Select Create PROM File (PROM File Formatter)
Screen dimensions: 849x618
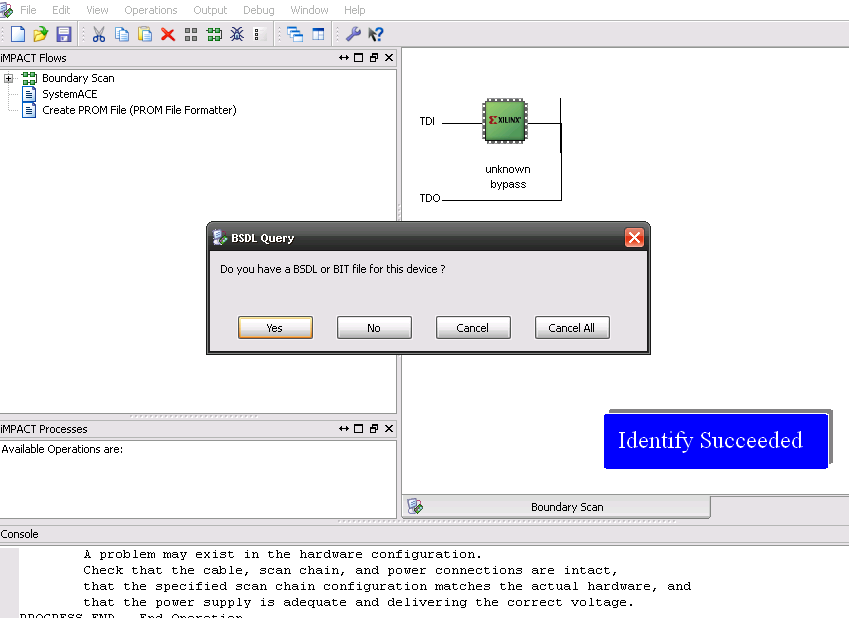coord(139,110)
